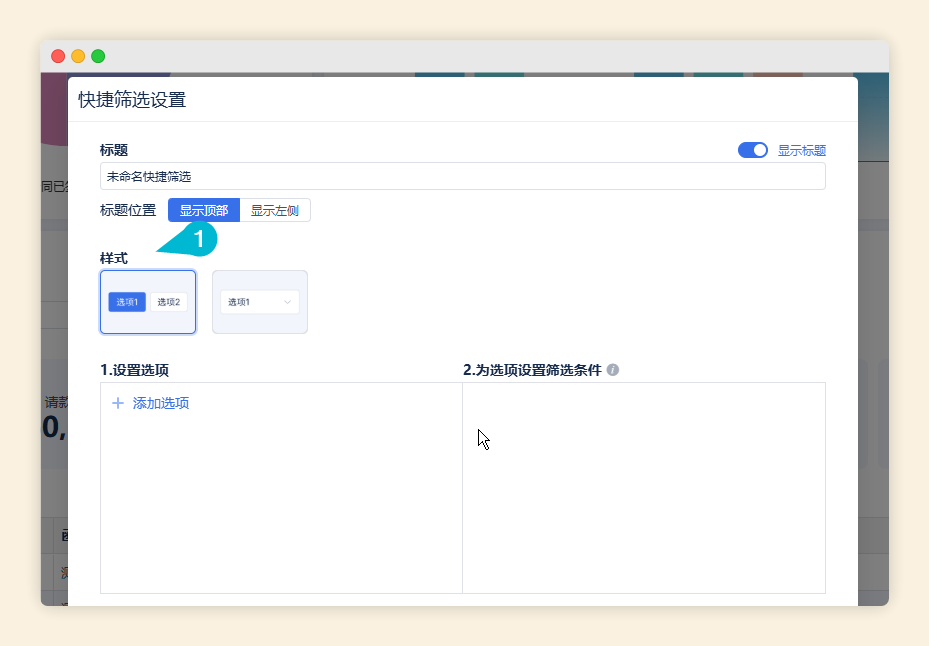Disable the 显示标题 toggle switch
Image resolution: width=929 pixels, height=646 pixels.
(x=752, y=149)
